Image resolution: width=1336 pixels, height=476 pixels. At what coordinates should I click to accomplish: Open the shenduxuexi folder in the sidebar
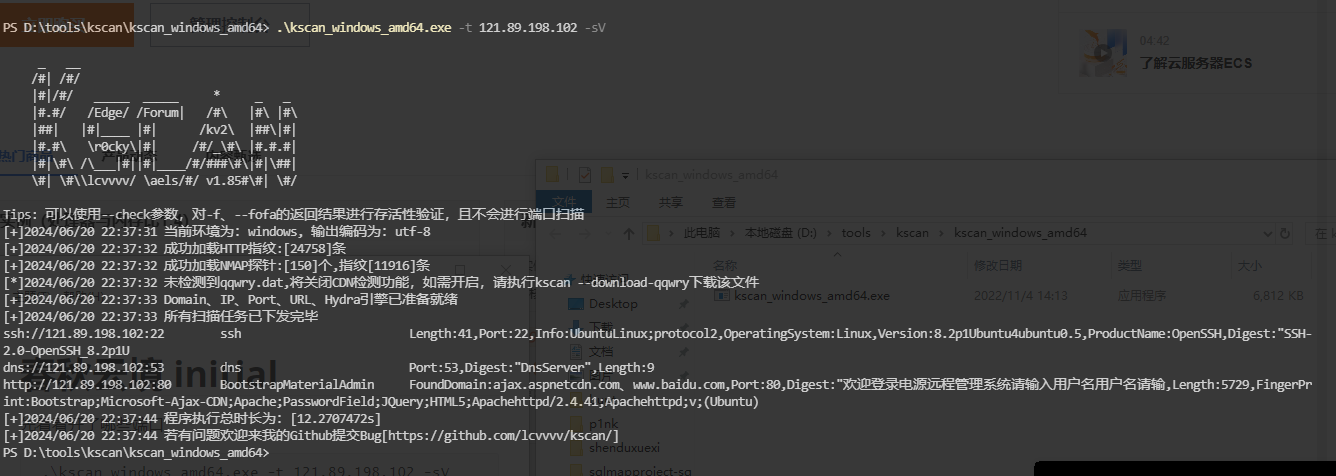tap(625, 448)
